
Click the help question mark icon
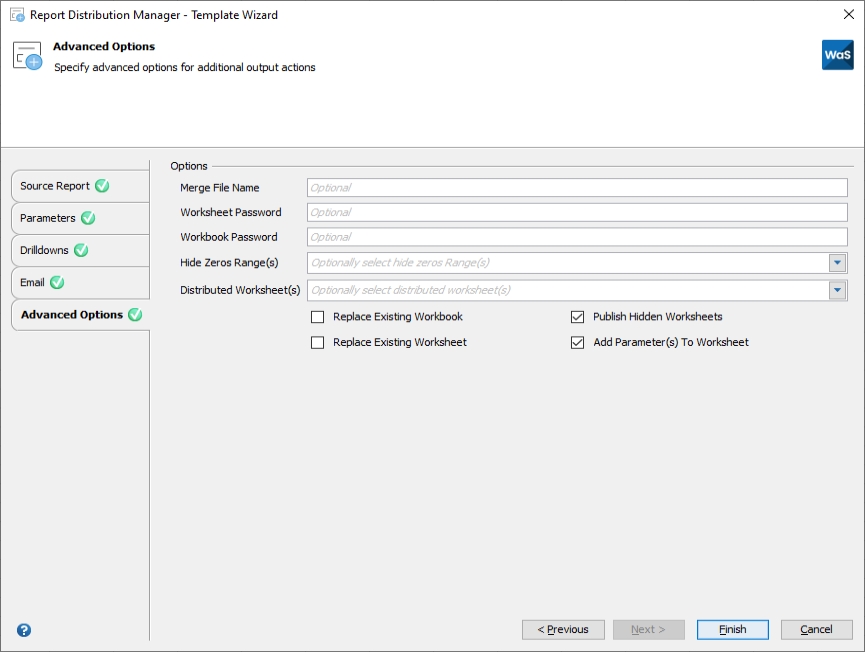point(23,630)
